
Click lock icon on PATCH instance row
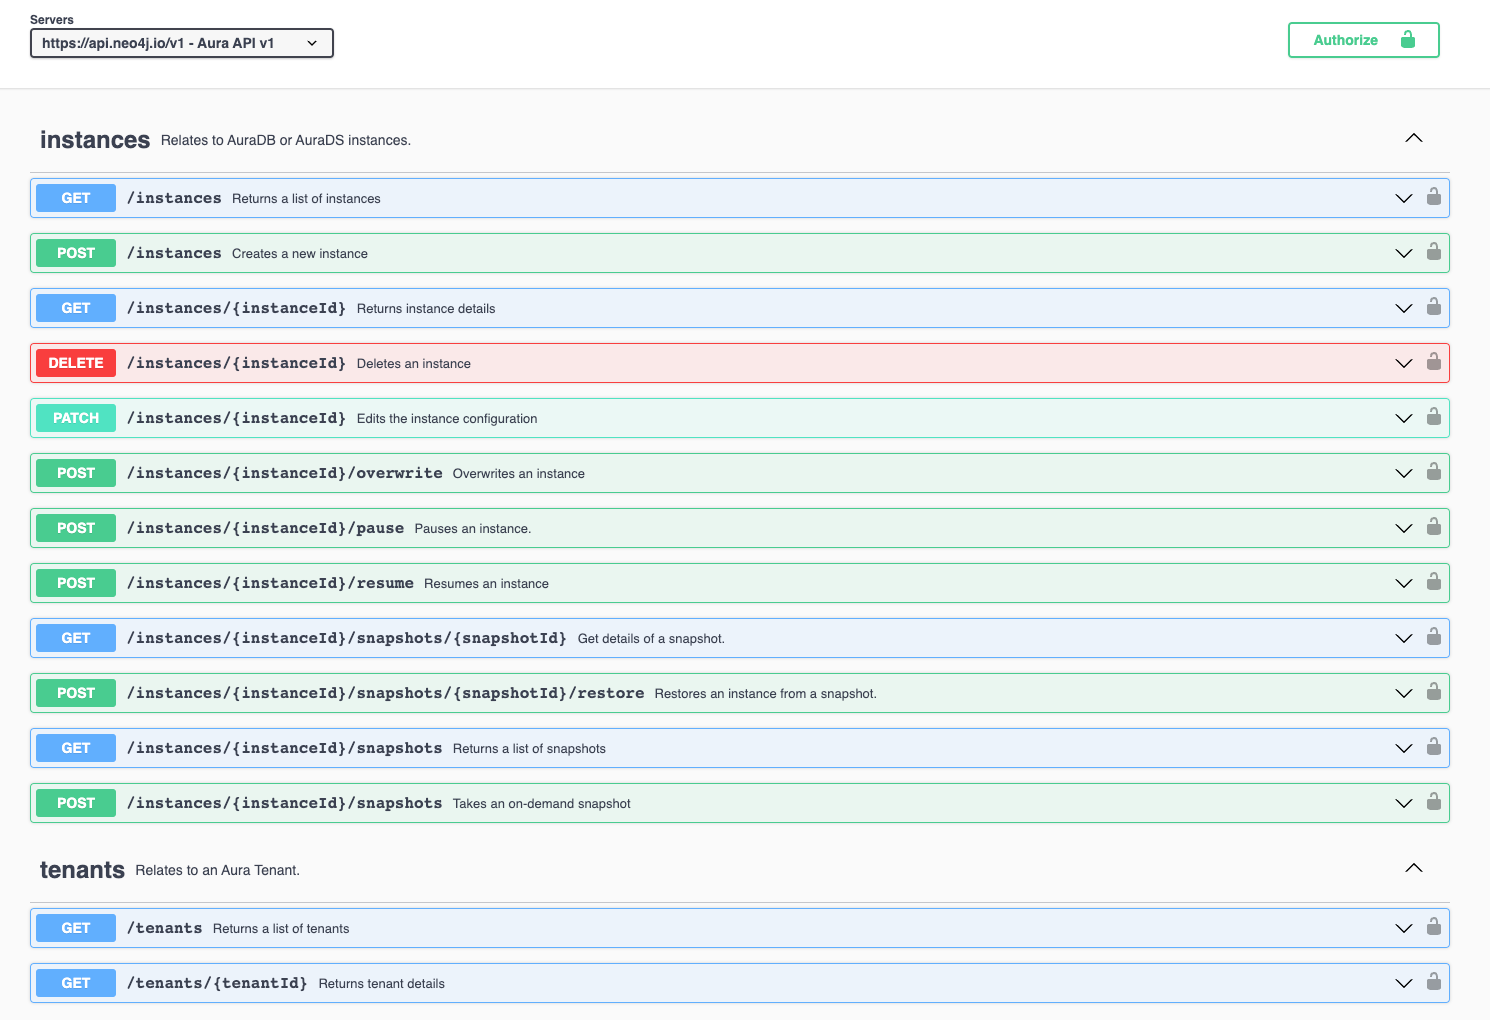click(x=1434, y=416)
